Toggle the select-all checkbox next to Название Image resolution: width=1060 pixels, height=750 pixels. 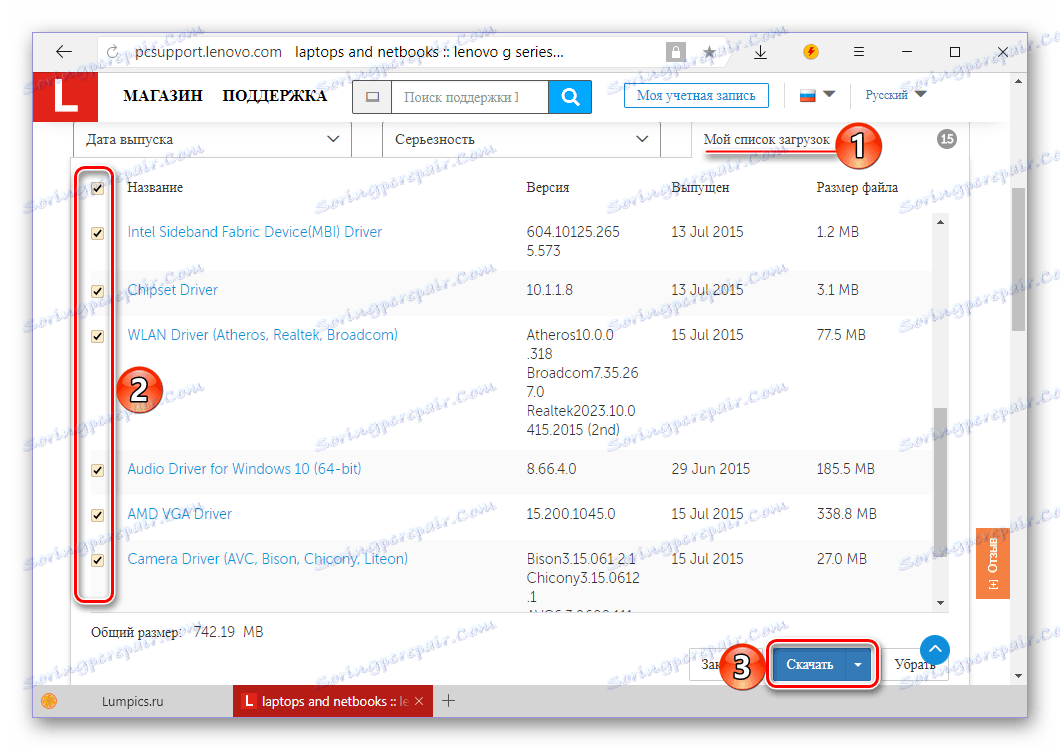[97, 188]
